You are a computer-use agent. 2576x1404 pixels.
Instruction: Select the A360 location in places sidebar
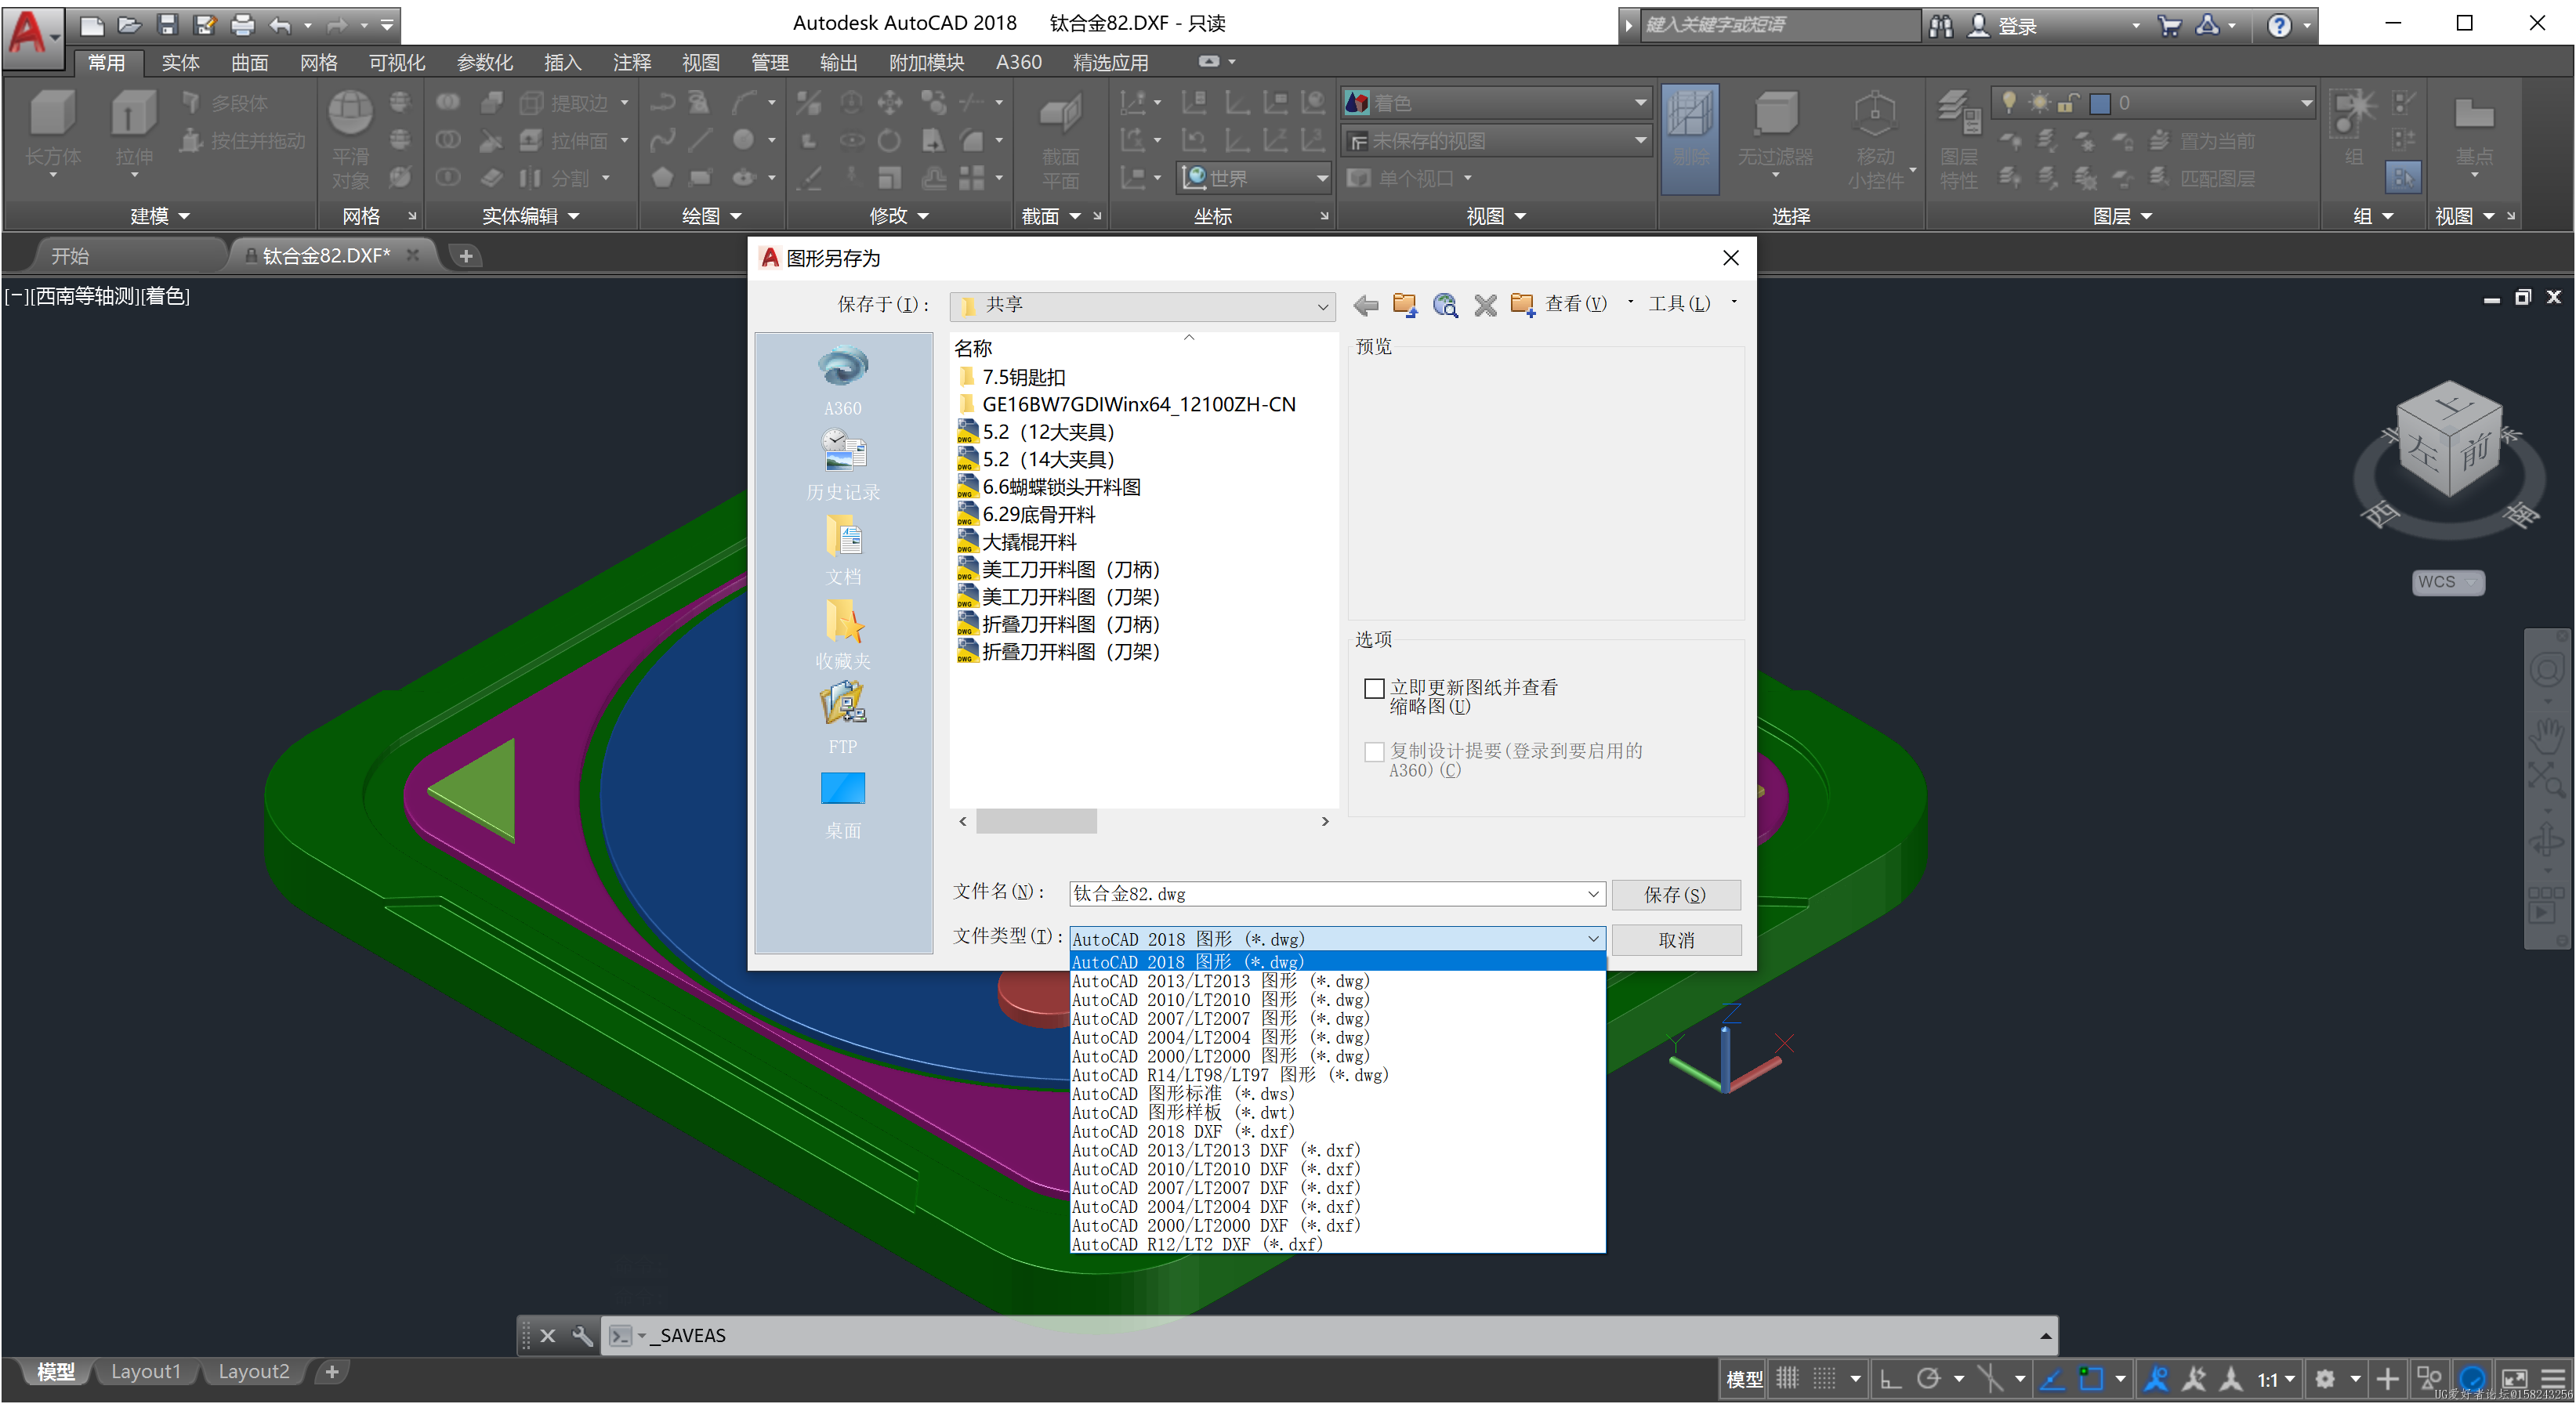pyautogui.click(x=843, y=381)
